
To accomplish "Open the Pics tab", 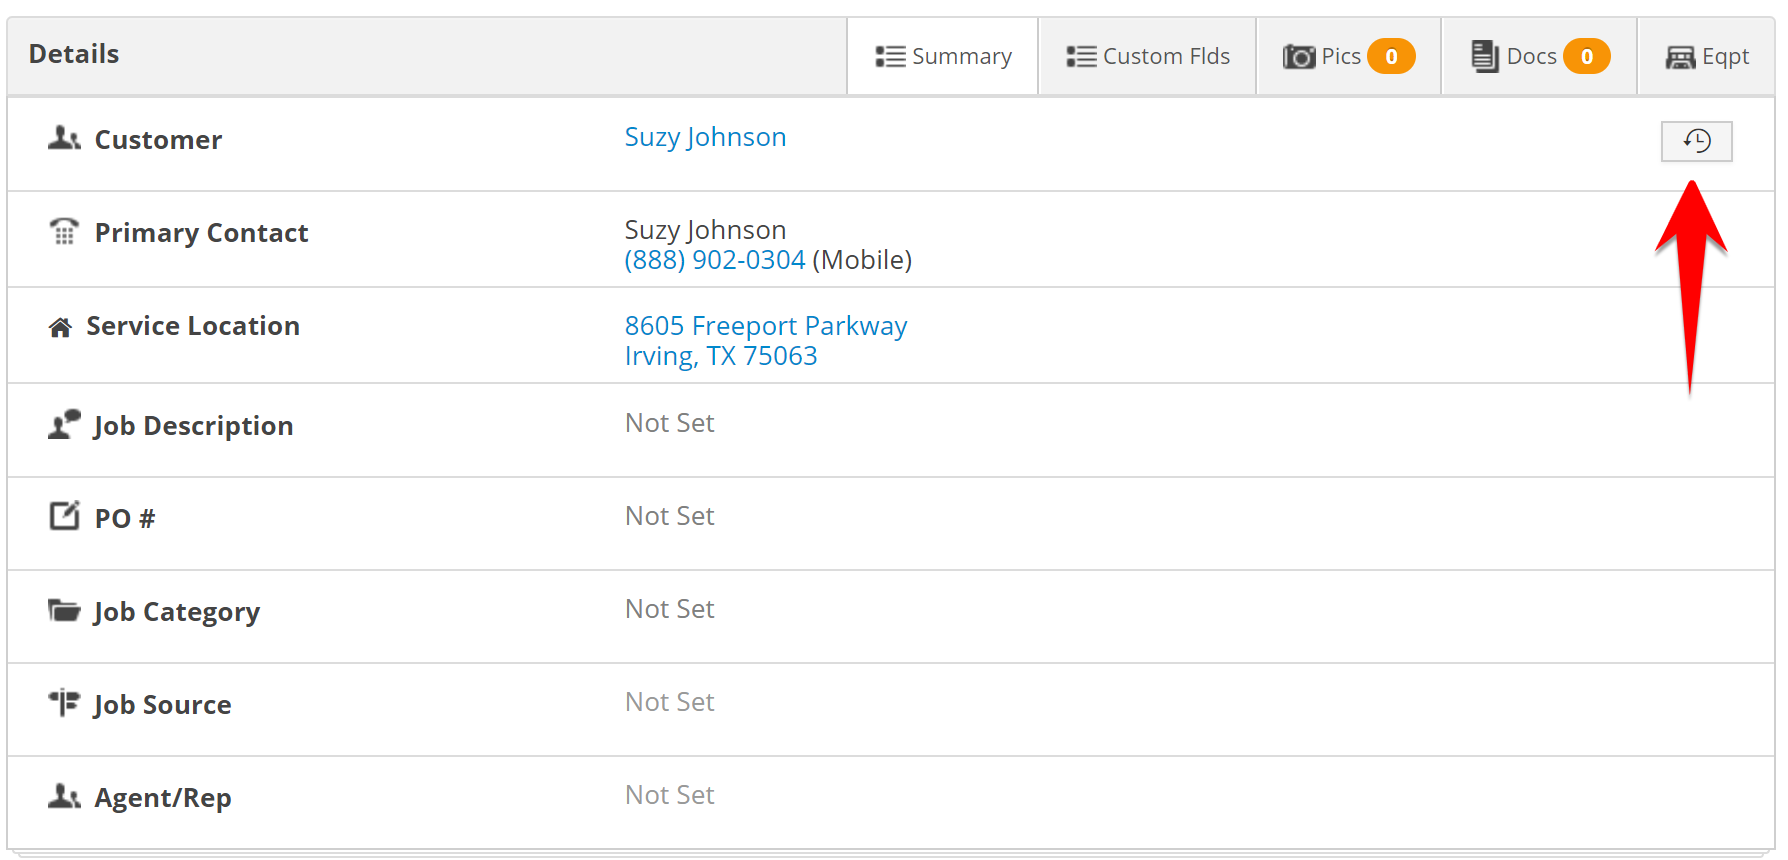I will 1347,57.
